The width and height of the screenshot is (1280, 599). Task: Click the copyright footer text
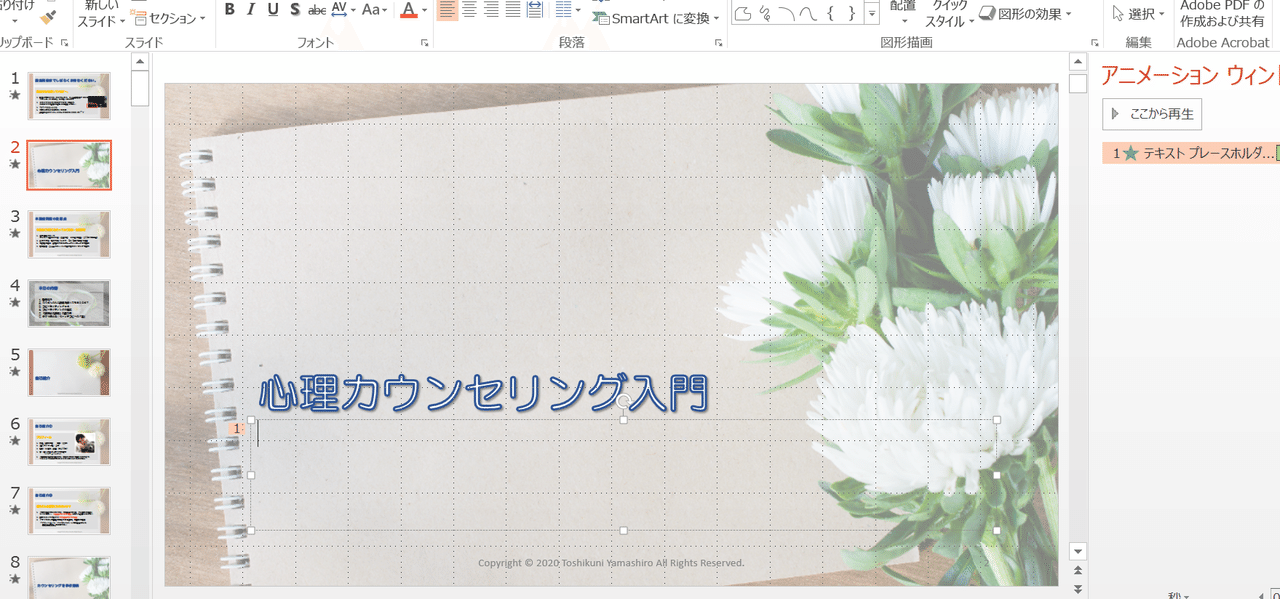pyautogui.click(x=611, y=563)
